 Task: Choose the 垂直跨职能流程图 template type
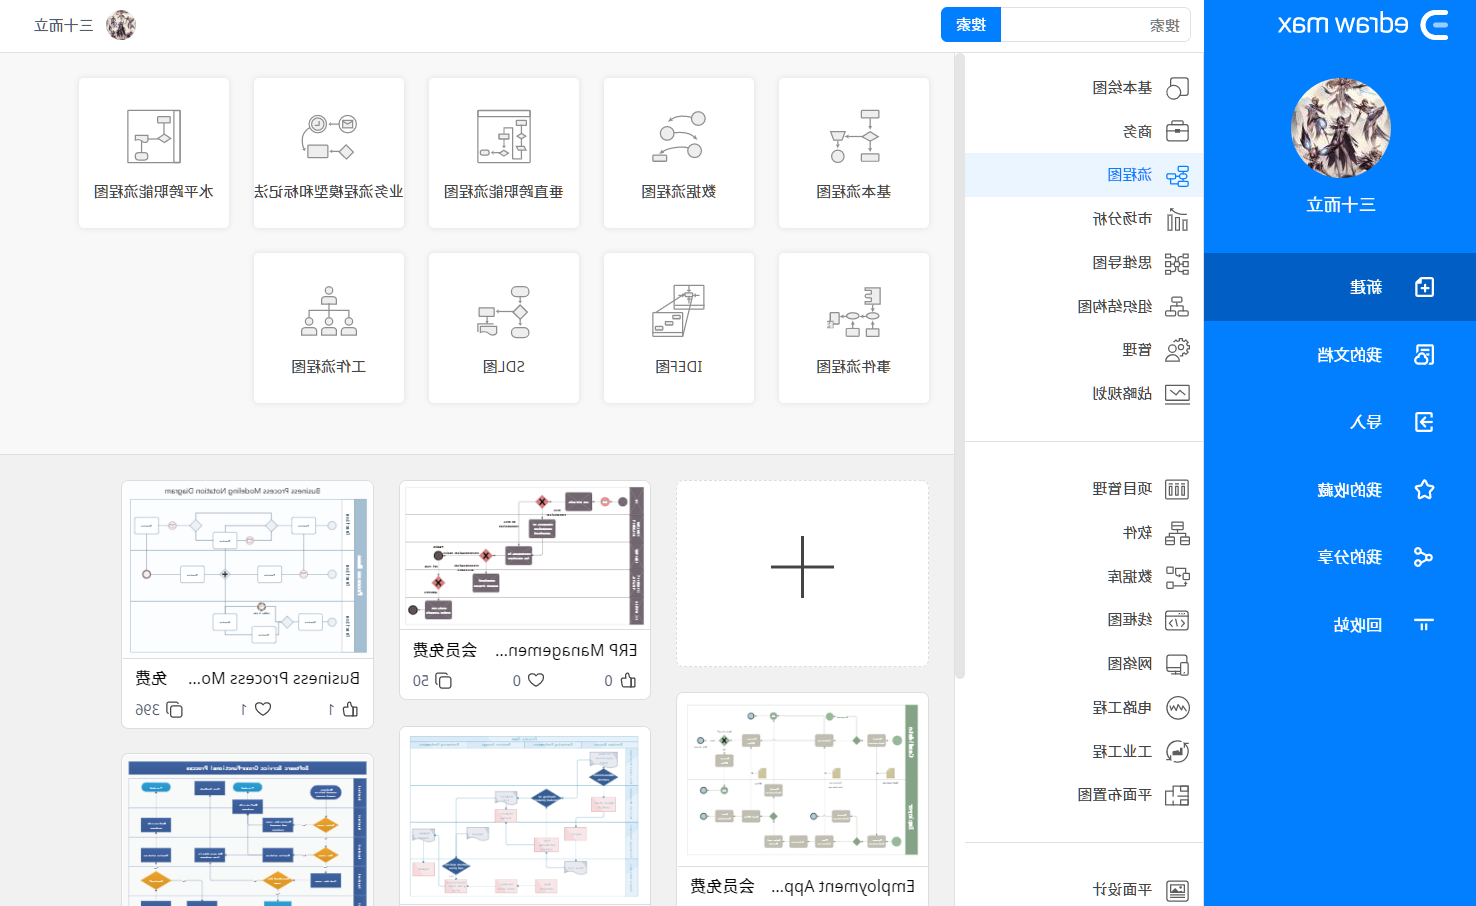(x=504, y=153)
